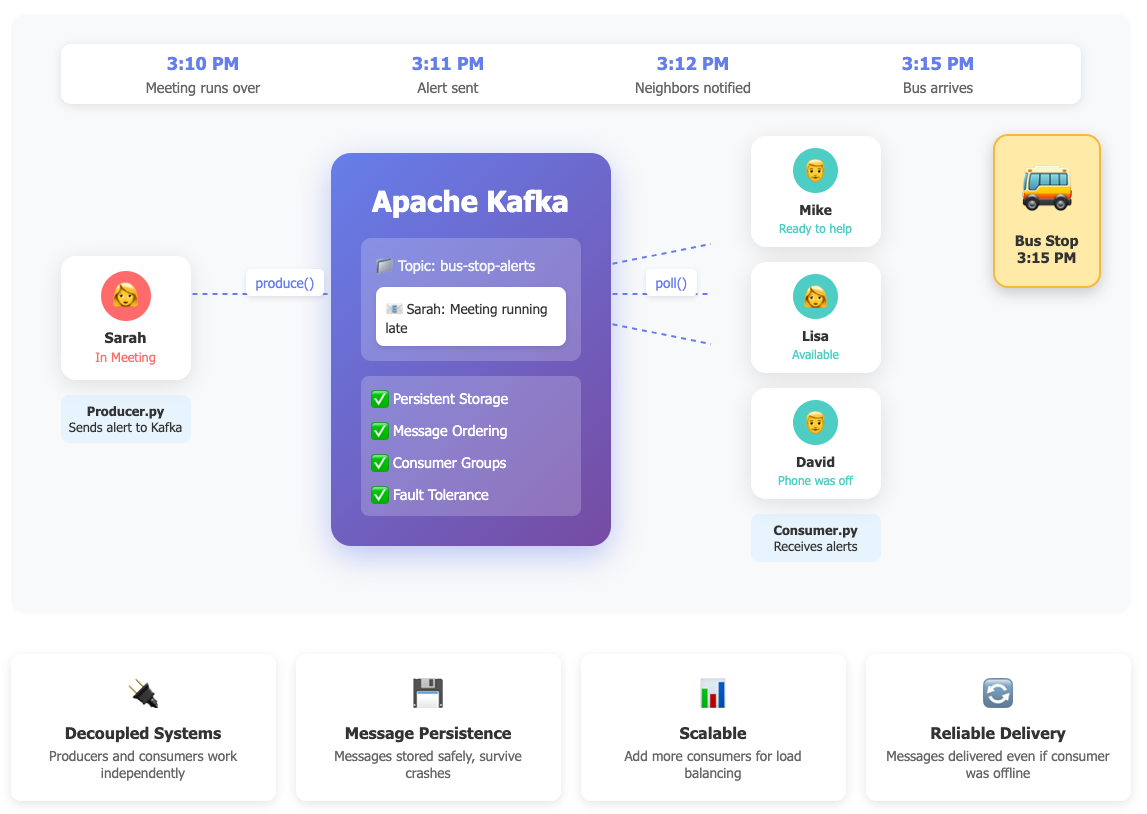
Task: Click the Message Ordering green checkmark
Action: pos(380,431)
